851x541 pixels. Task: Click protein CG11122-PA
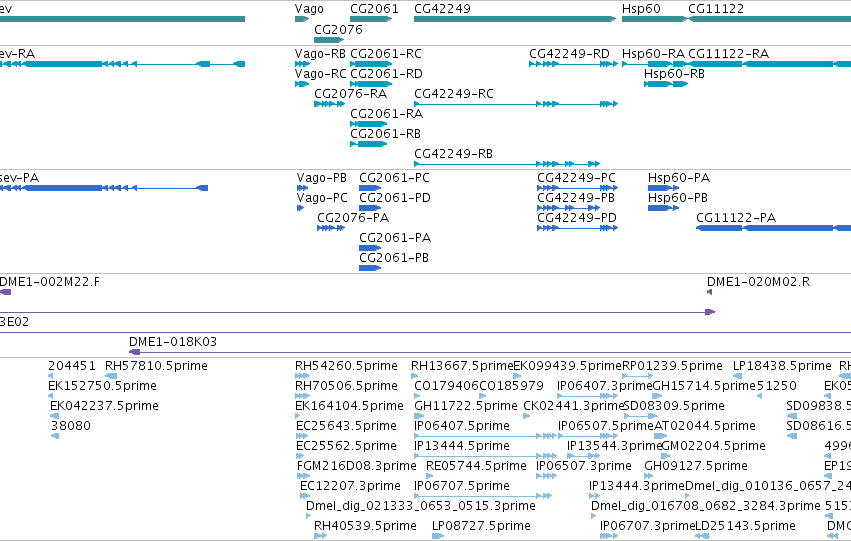tap(736, 218)
